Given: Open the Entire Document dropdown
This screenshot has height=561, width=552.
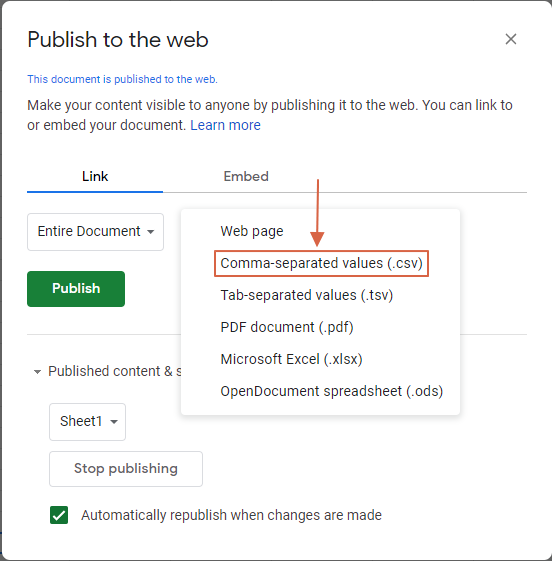Looking at the screenshot, I should [96, 231].
